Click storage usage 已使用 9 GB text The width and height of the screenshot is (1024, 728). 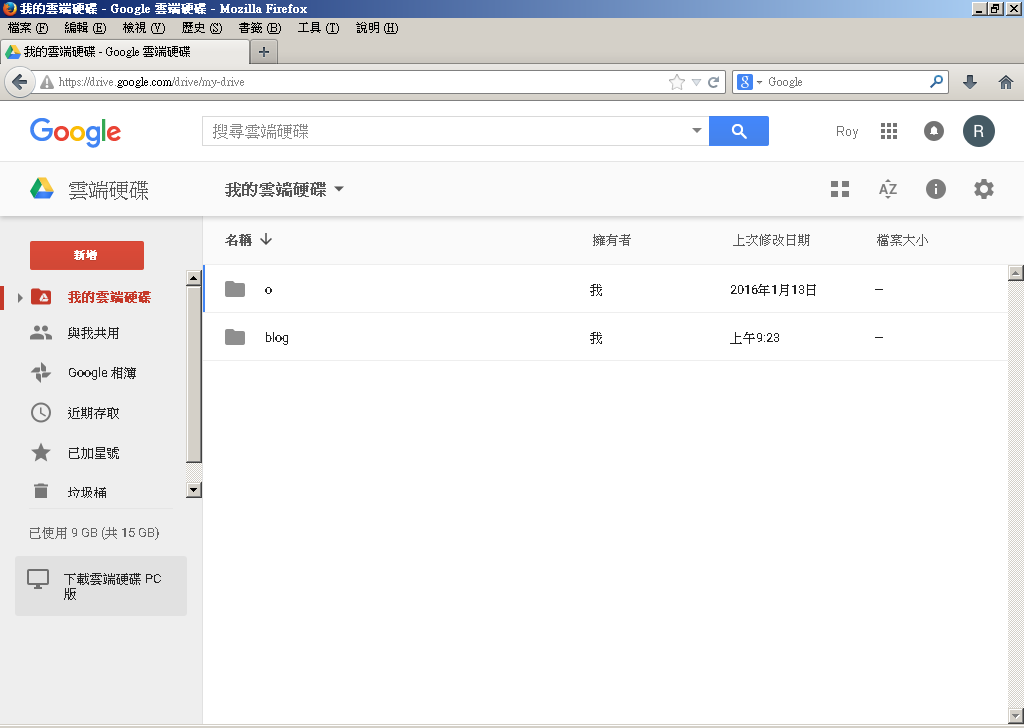point(94,533)
